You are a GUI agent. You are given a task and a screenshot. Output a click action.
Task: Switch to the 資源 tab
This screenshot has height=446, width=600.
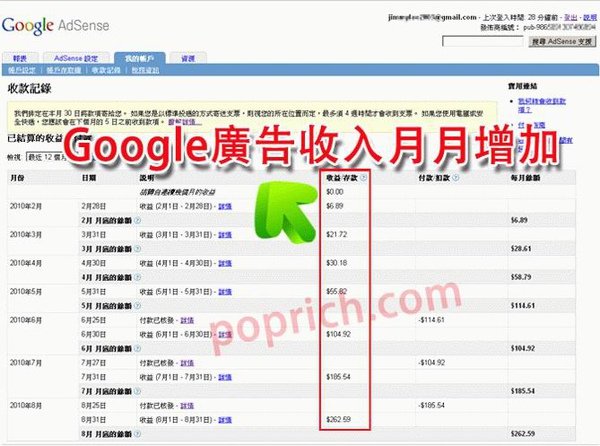[x=188, y=58]
